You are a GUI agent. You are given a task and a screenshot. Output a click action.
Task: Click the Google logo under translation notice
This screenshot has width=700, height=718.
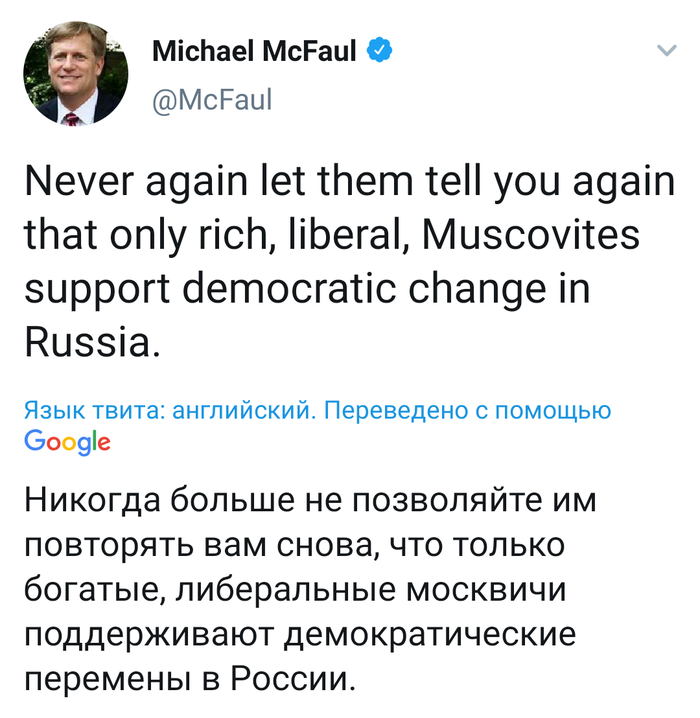pos(66,442)
